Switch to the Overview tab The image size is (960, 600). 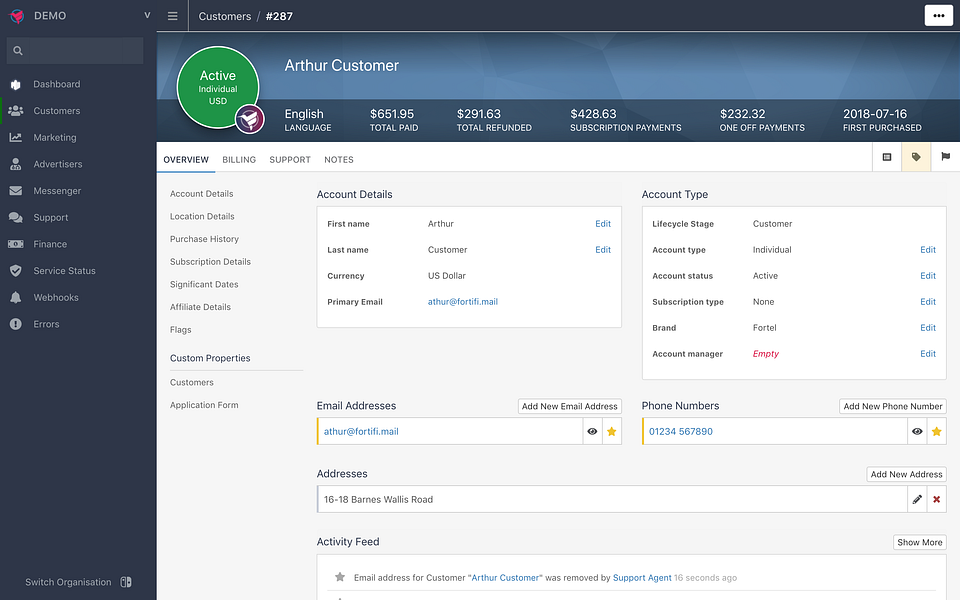[x=186, y=160]
